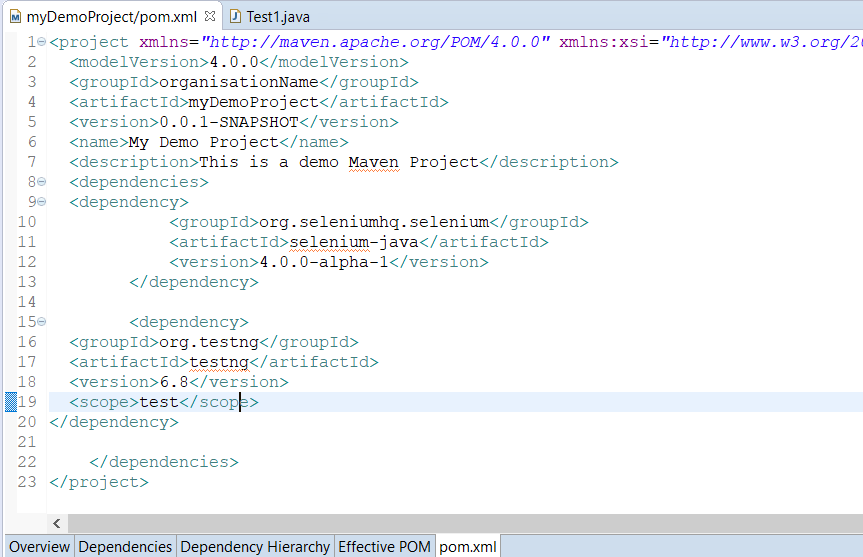Switch to Dependency Hierarchy tab

(255, 547)
